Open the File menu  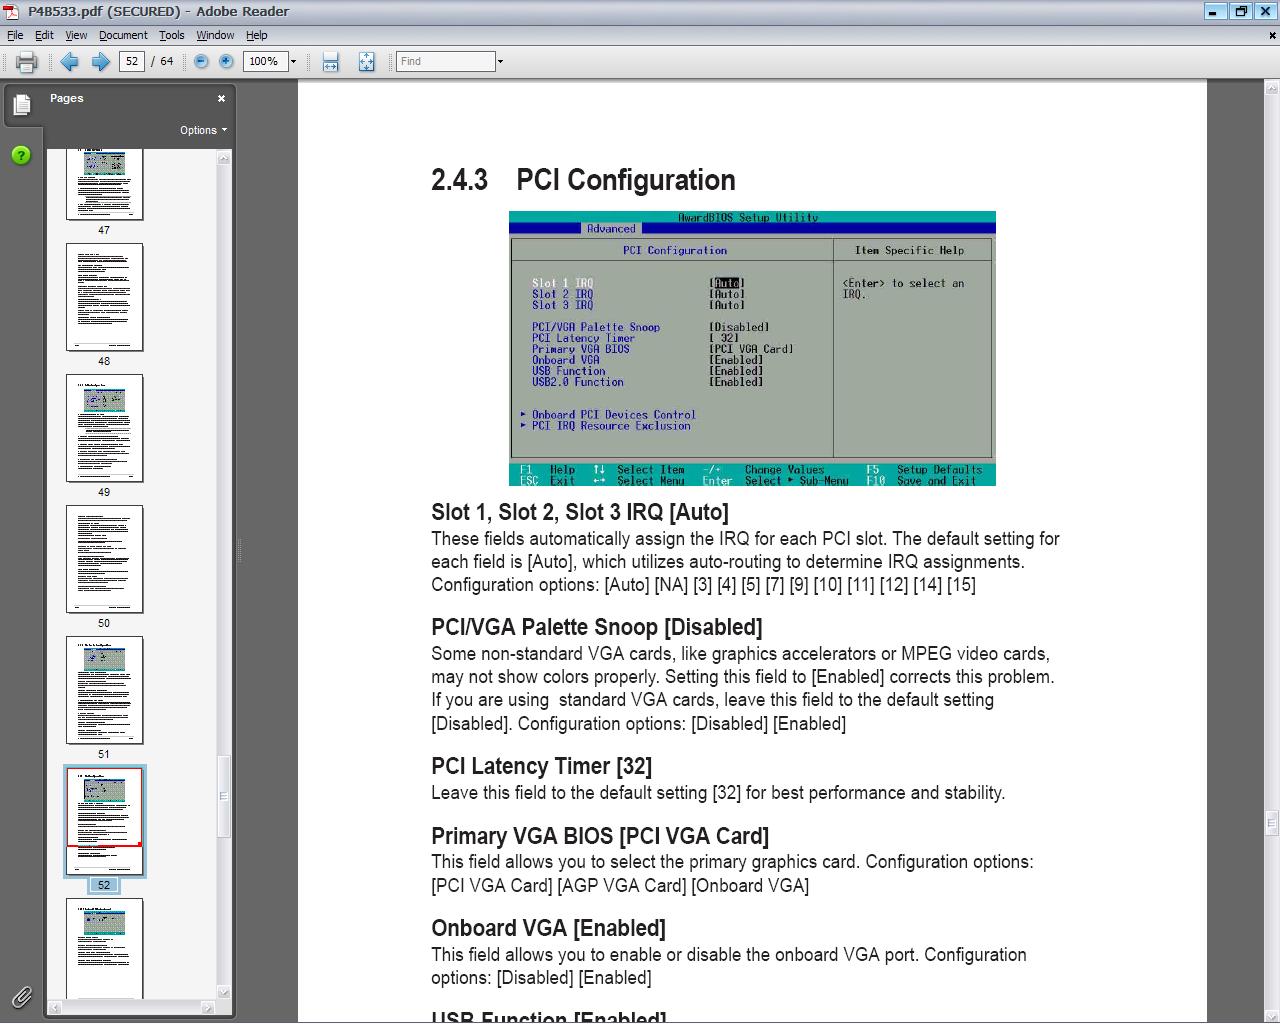15,35
